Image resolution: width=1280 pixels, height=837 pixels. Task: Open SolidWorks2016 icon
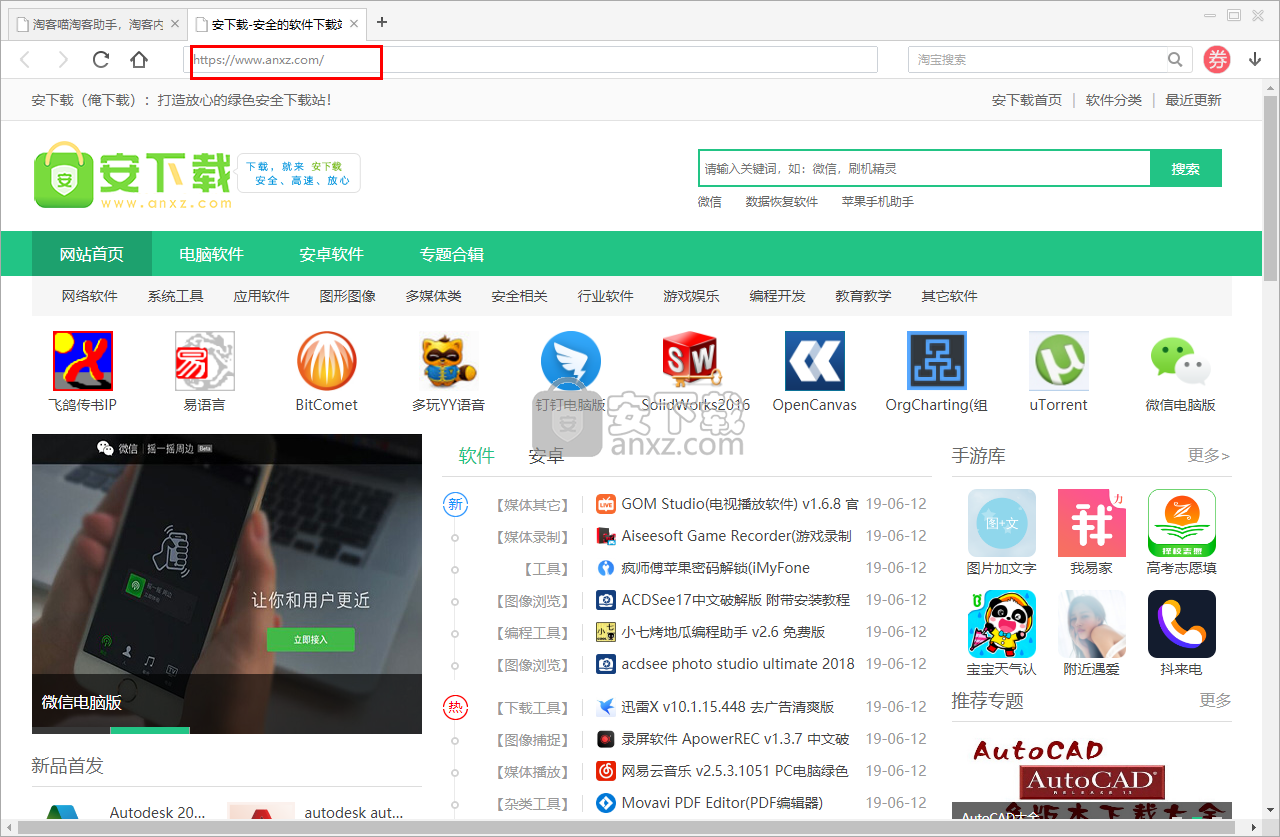693,361
